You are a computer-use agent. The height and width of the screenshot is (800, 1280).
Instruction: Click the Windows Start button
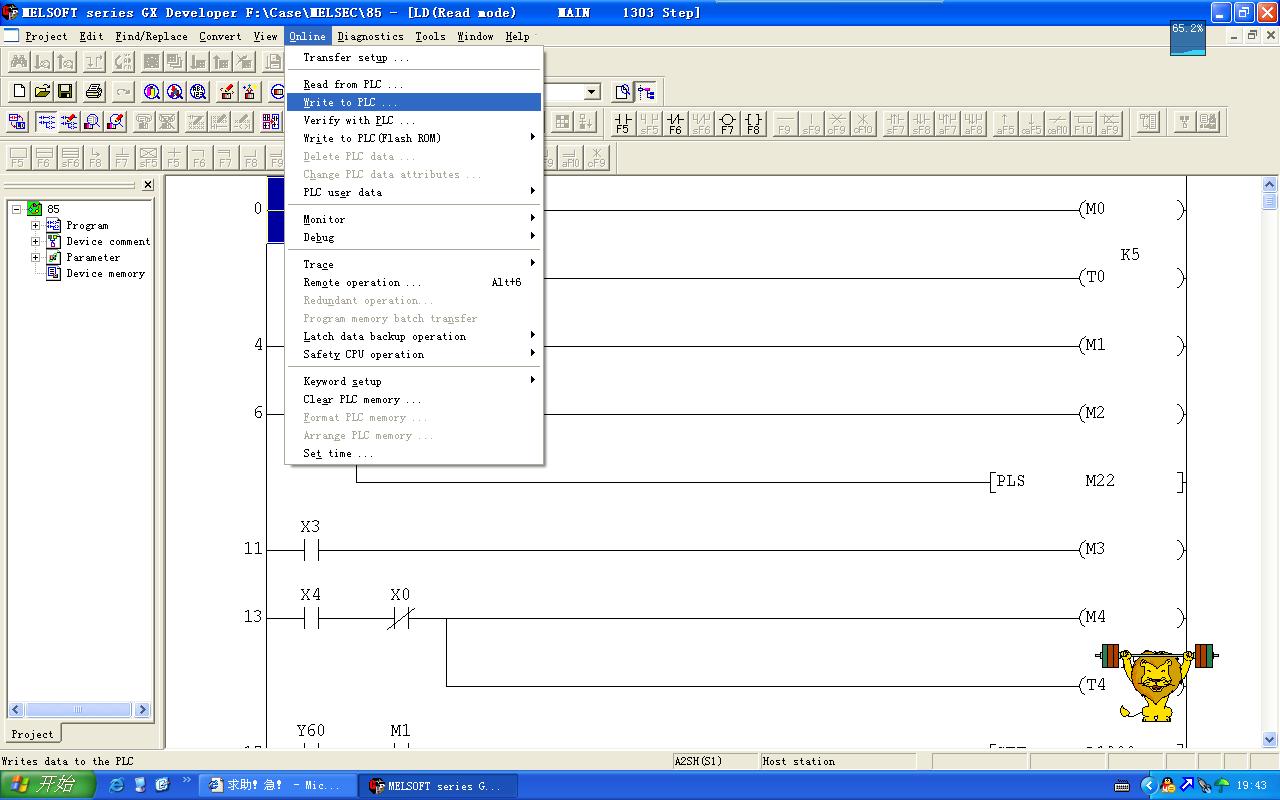[x=46, y=785]
